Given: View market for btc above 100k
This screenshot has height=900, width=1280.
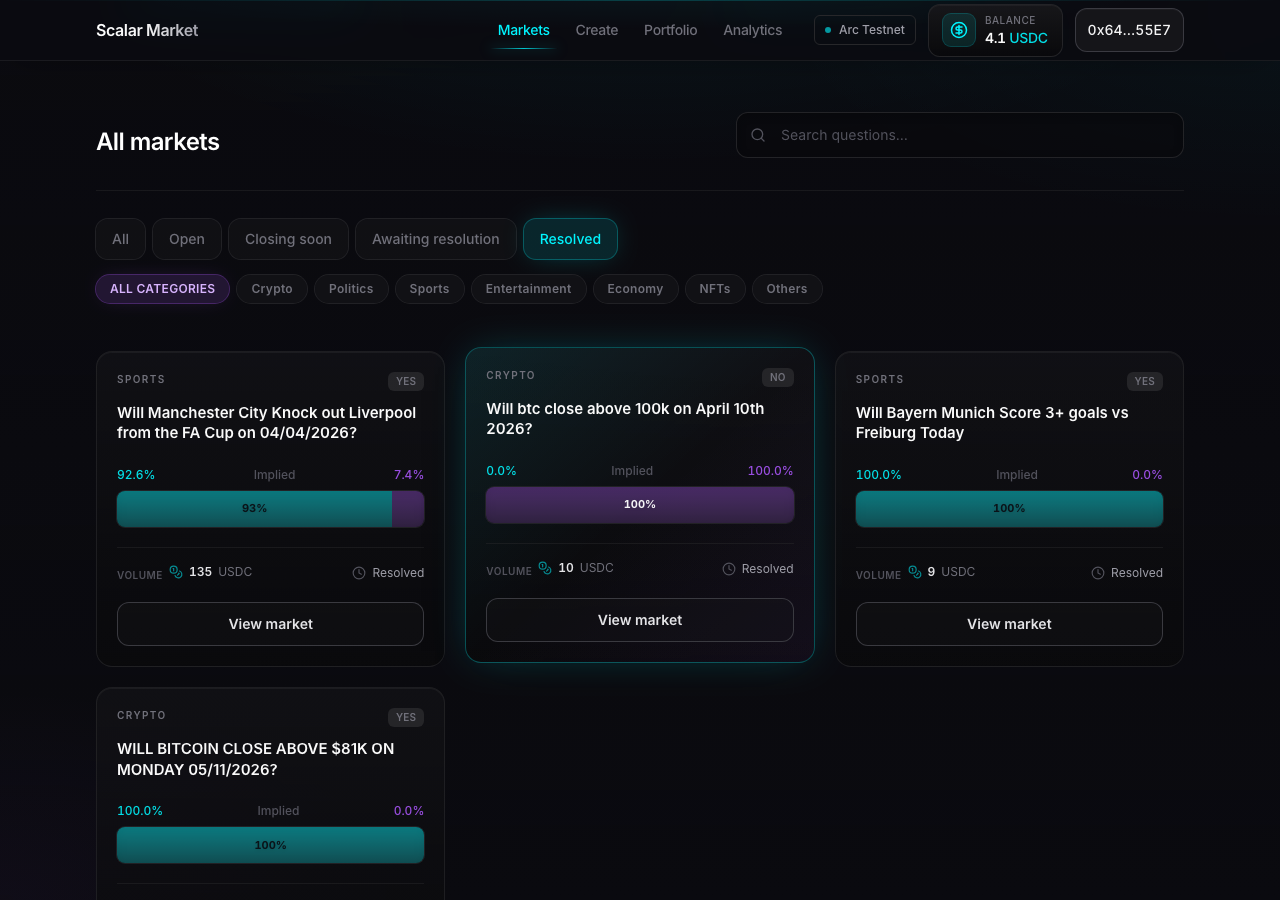Looking at the screenshot, I should tap(640, 620).
